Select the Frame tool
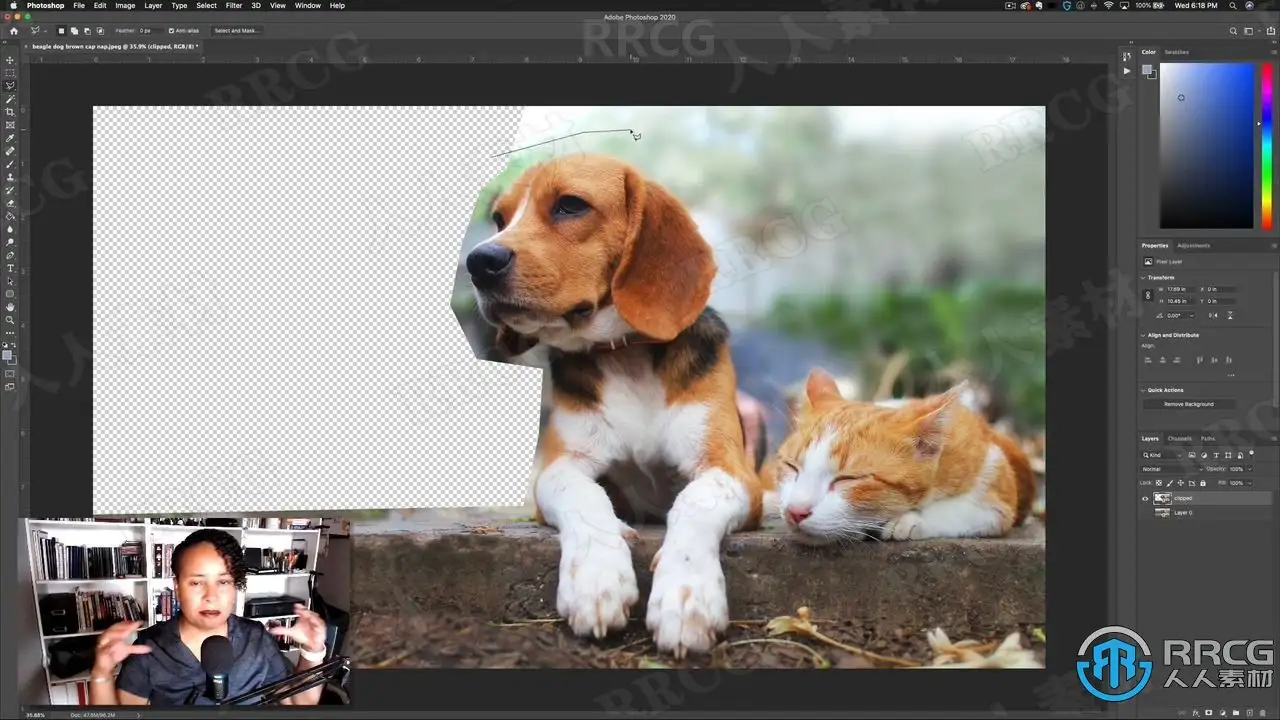The width and height of the screenshot is (1280, 720). pos(10,125)
